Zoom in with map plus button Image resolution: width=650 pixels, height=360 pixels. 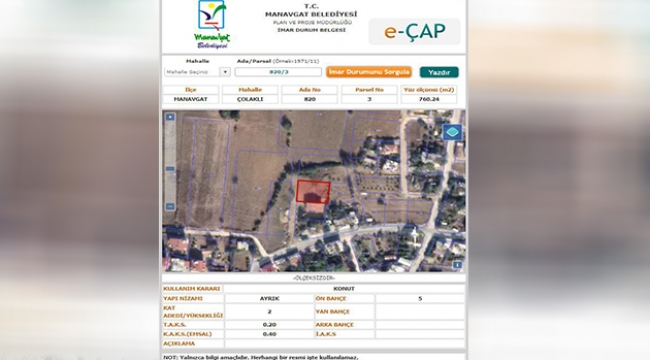point(170,117)
